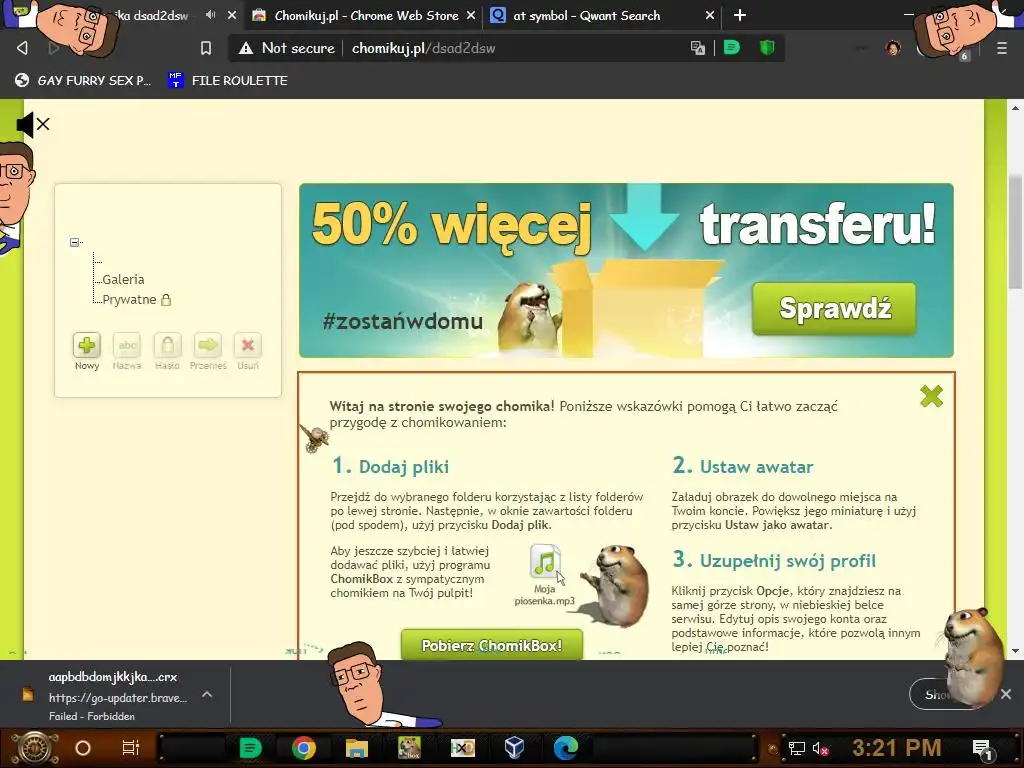
Task: Open Microsoft Edge from taskbar
Action: (566, 748)
